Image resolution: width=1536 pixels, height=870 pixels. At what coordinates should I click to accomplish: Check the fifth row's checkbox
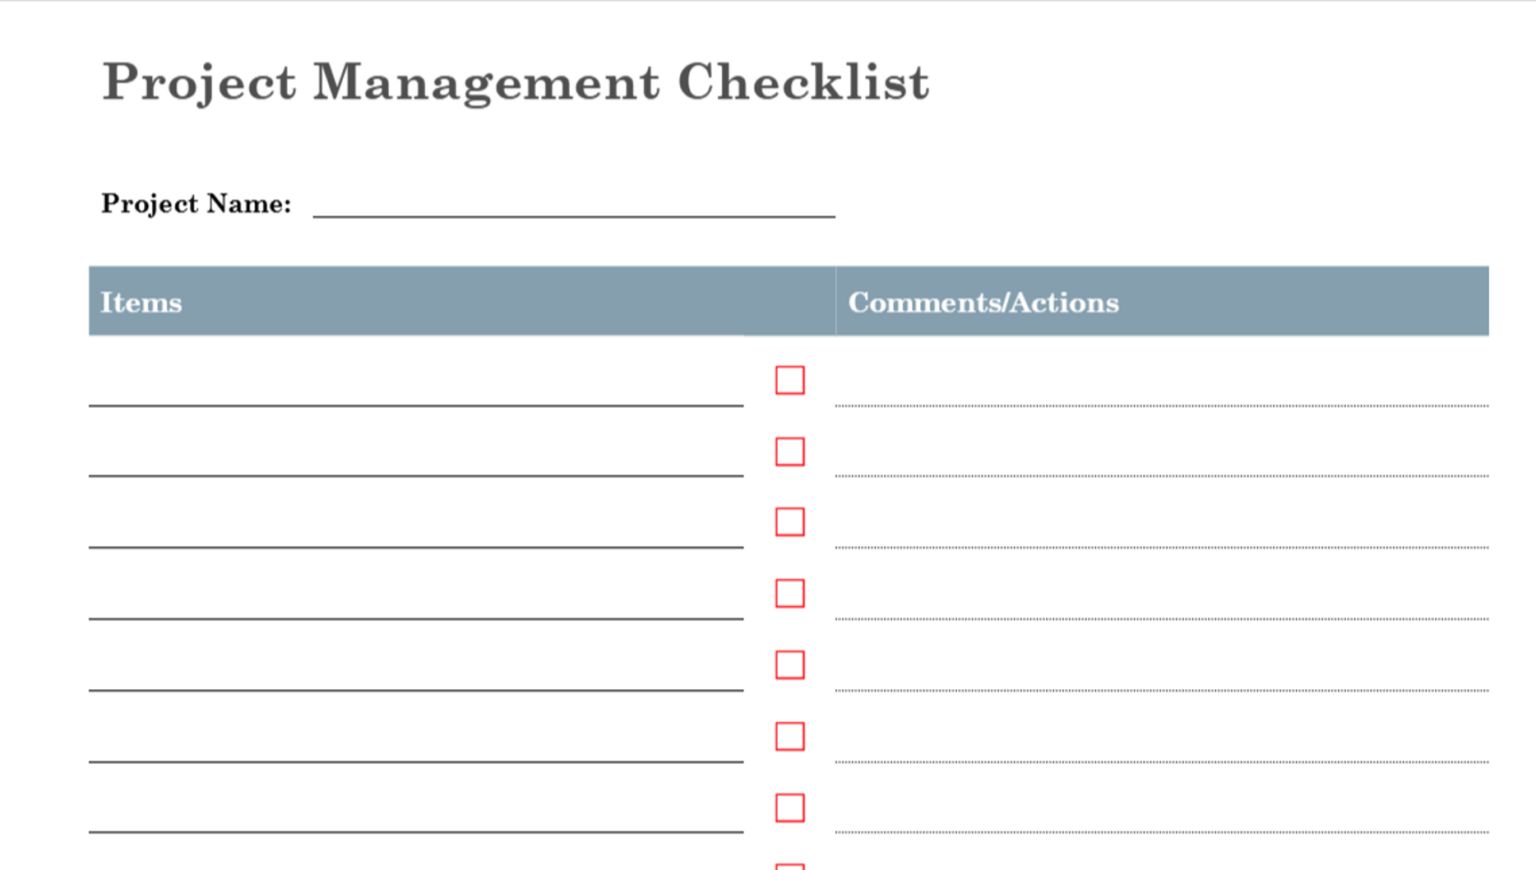(x=790, y=665)
